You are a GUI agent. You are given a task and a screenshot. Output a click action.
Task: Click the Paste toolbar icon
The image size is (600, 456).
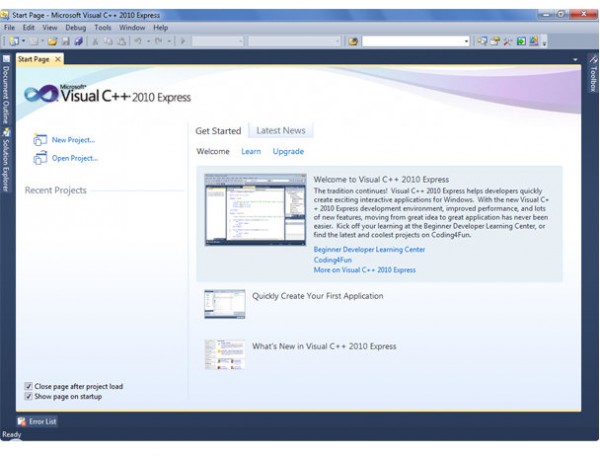click(x=121, y=41)
